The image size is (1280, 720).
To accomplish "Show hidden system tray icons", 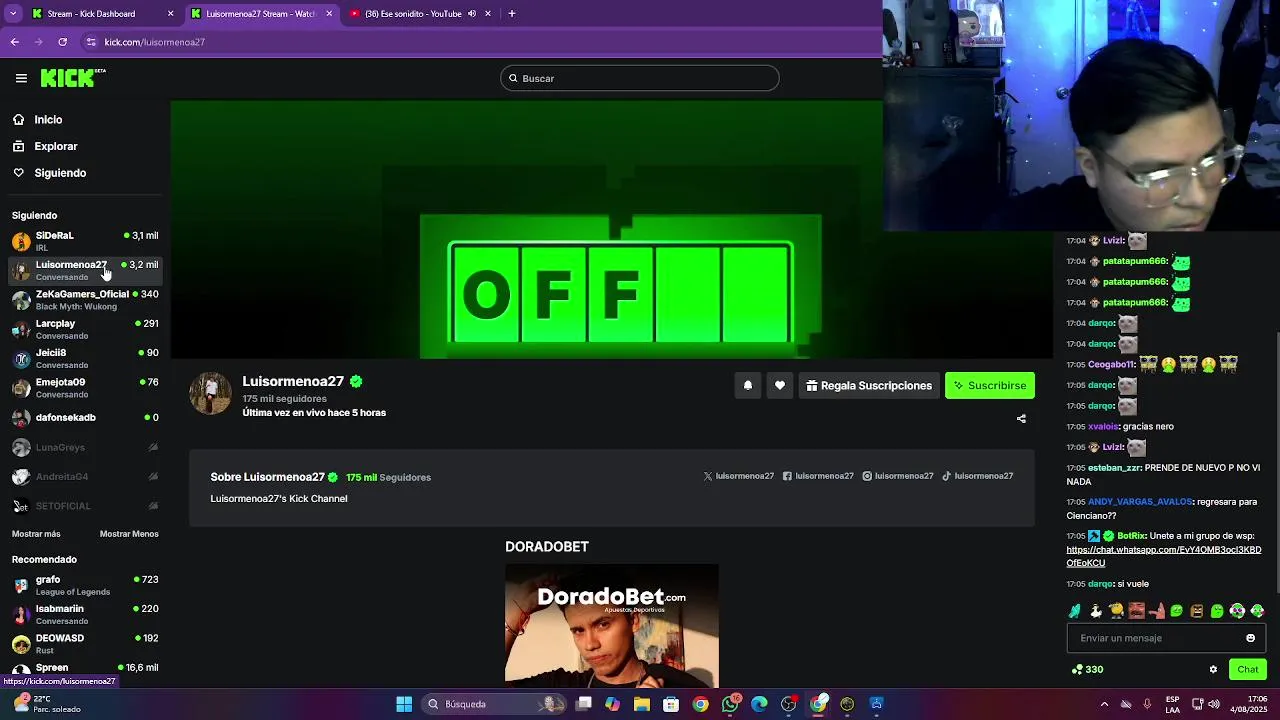I will pos(1104,704).
